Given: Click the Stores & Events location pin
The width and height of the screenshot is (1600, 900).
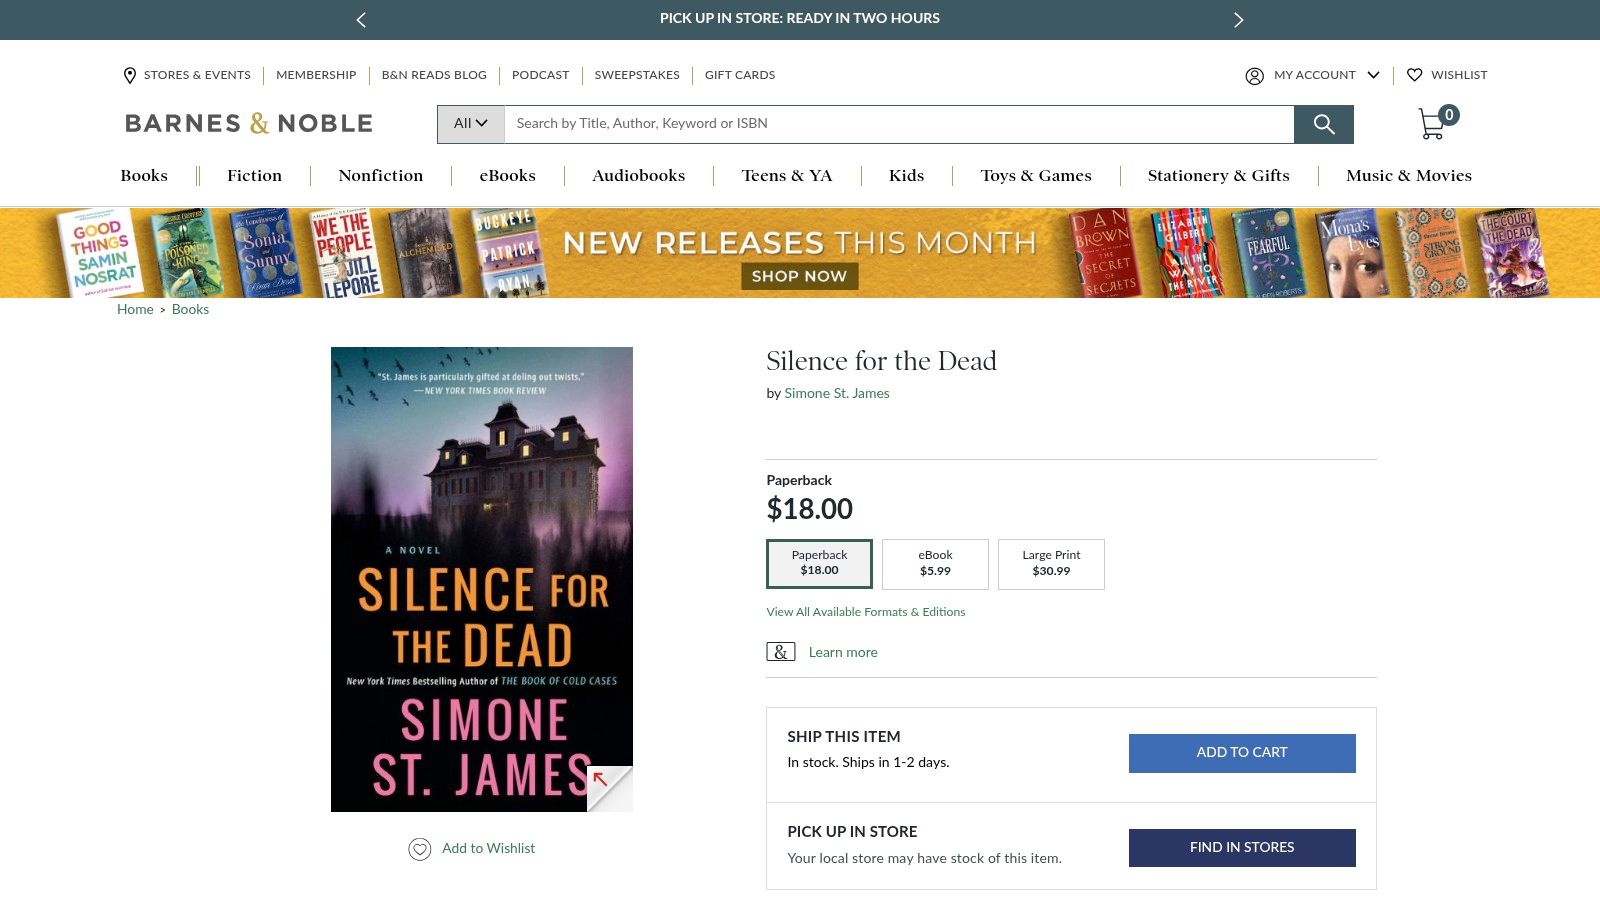Looking at the screenshot, I should click(130, 75).
